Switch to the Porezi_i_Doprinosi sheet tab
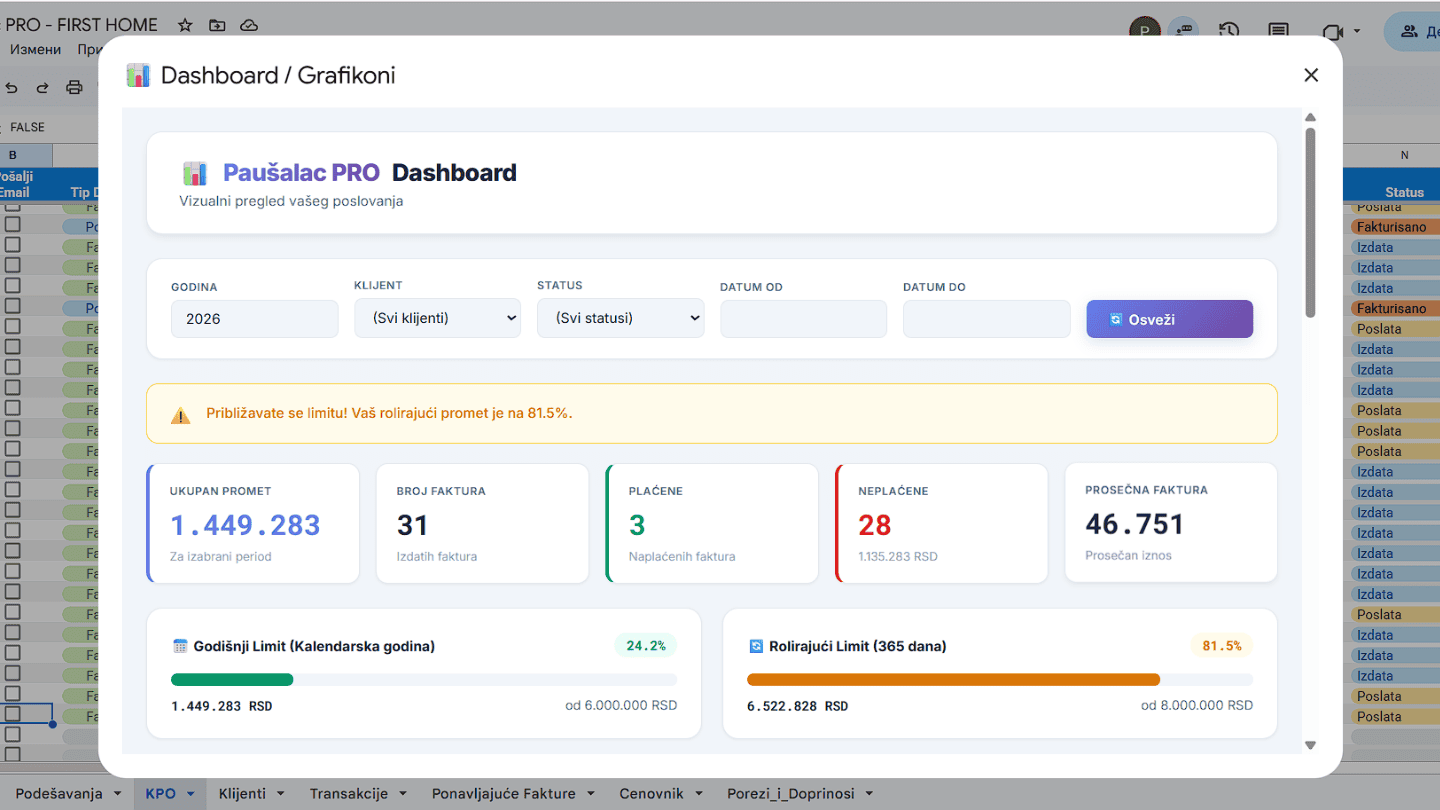 click(x=791, y=794)
